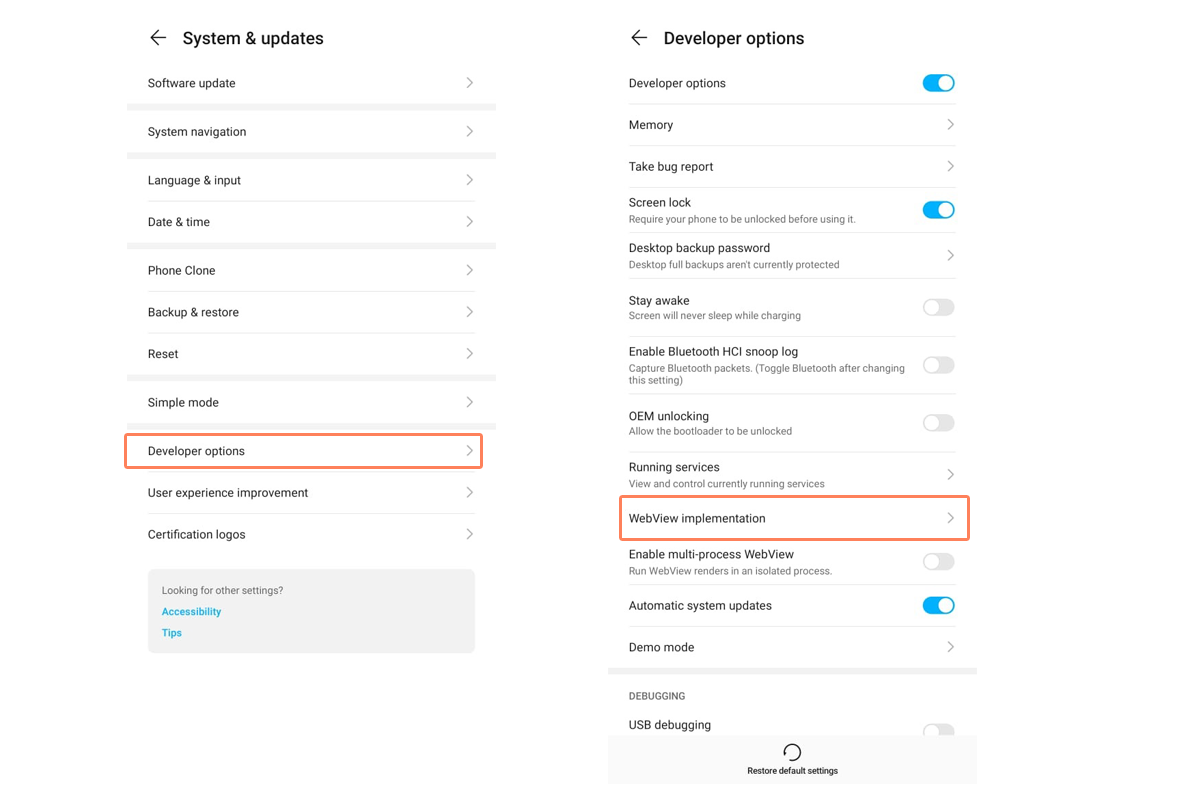Select Language & input
1200x800 pixels.
[x=195, y=180]
